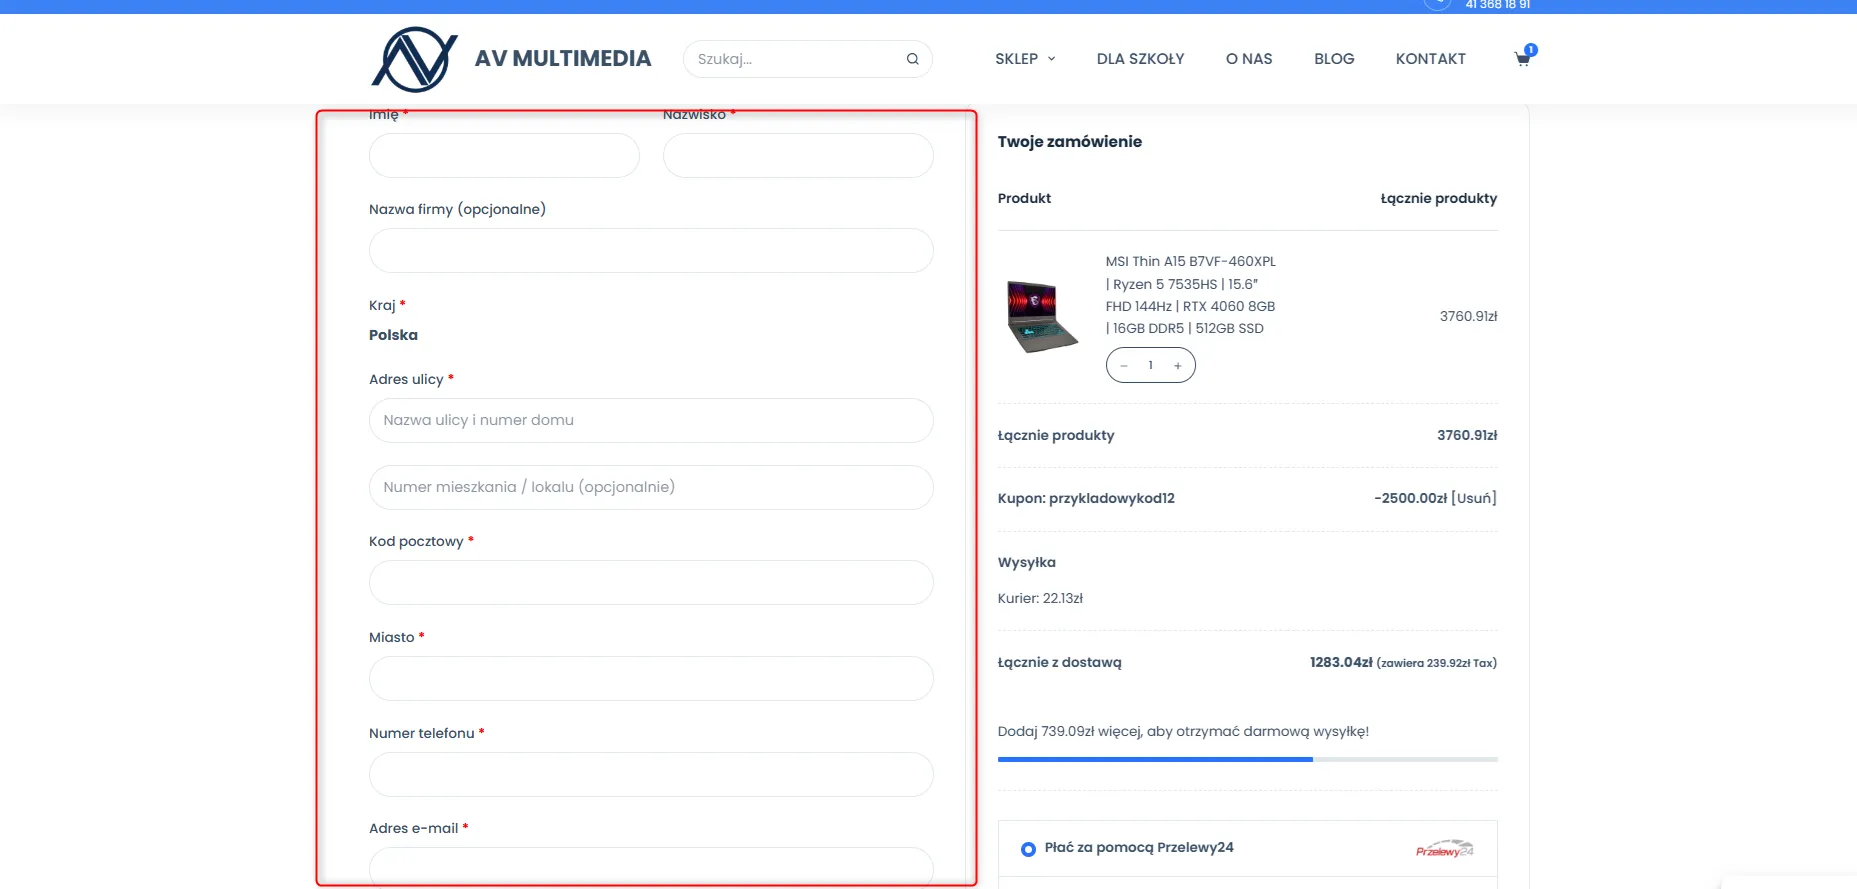Click the product price 3760.91zł

pos(1468,317)
